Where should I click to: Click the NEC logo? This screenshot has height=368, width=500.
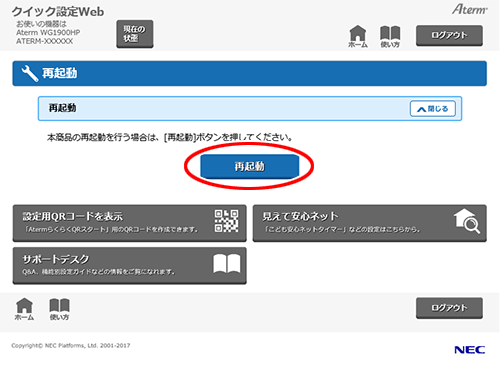469,350
